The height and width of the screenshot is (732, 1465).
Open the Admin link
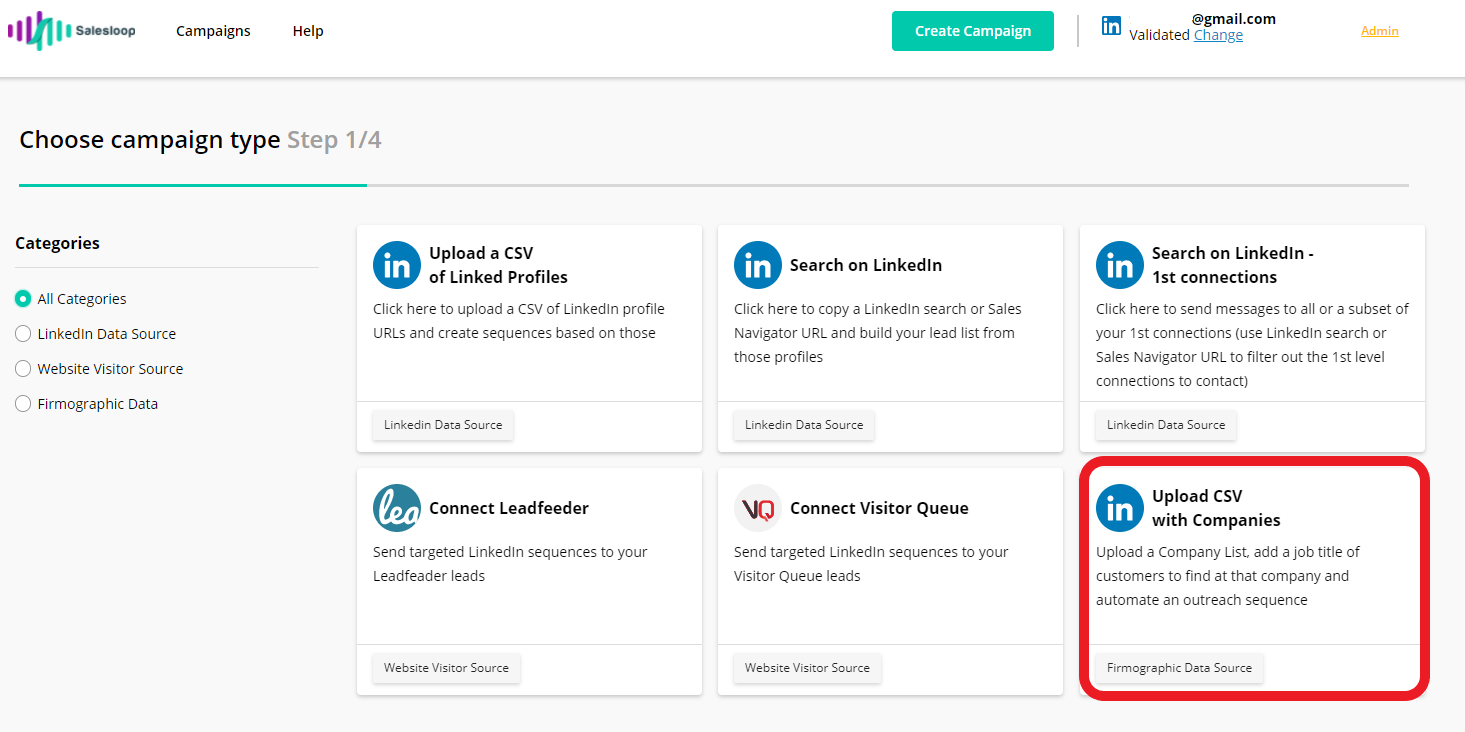(1380, 31)
